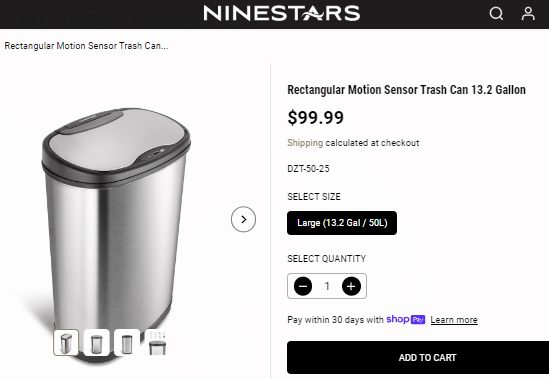Open the Learn more link
The height and width of the screenshot is (379, 549).
pos(454,320)
